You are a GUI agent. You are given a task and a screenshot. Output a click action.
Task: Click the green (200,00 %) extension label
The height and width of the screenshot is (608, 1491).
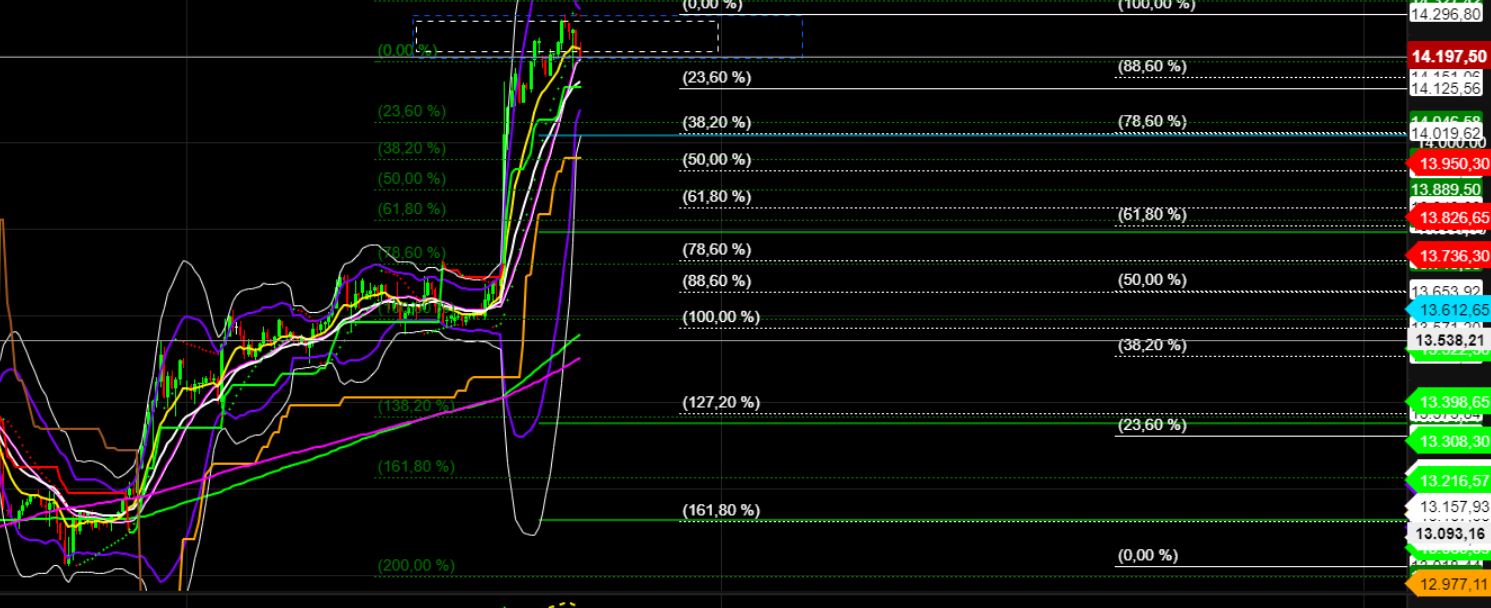tap(418, 565)
